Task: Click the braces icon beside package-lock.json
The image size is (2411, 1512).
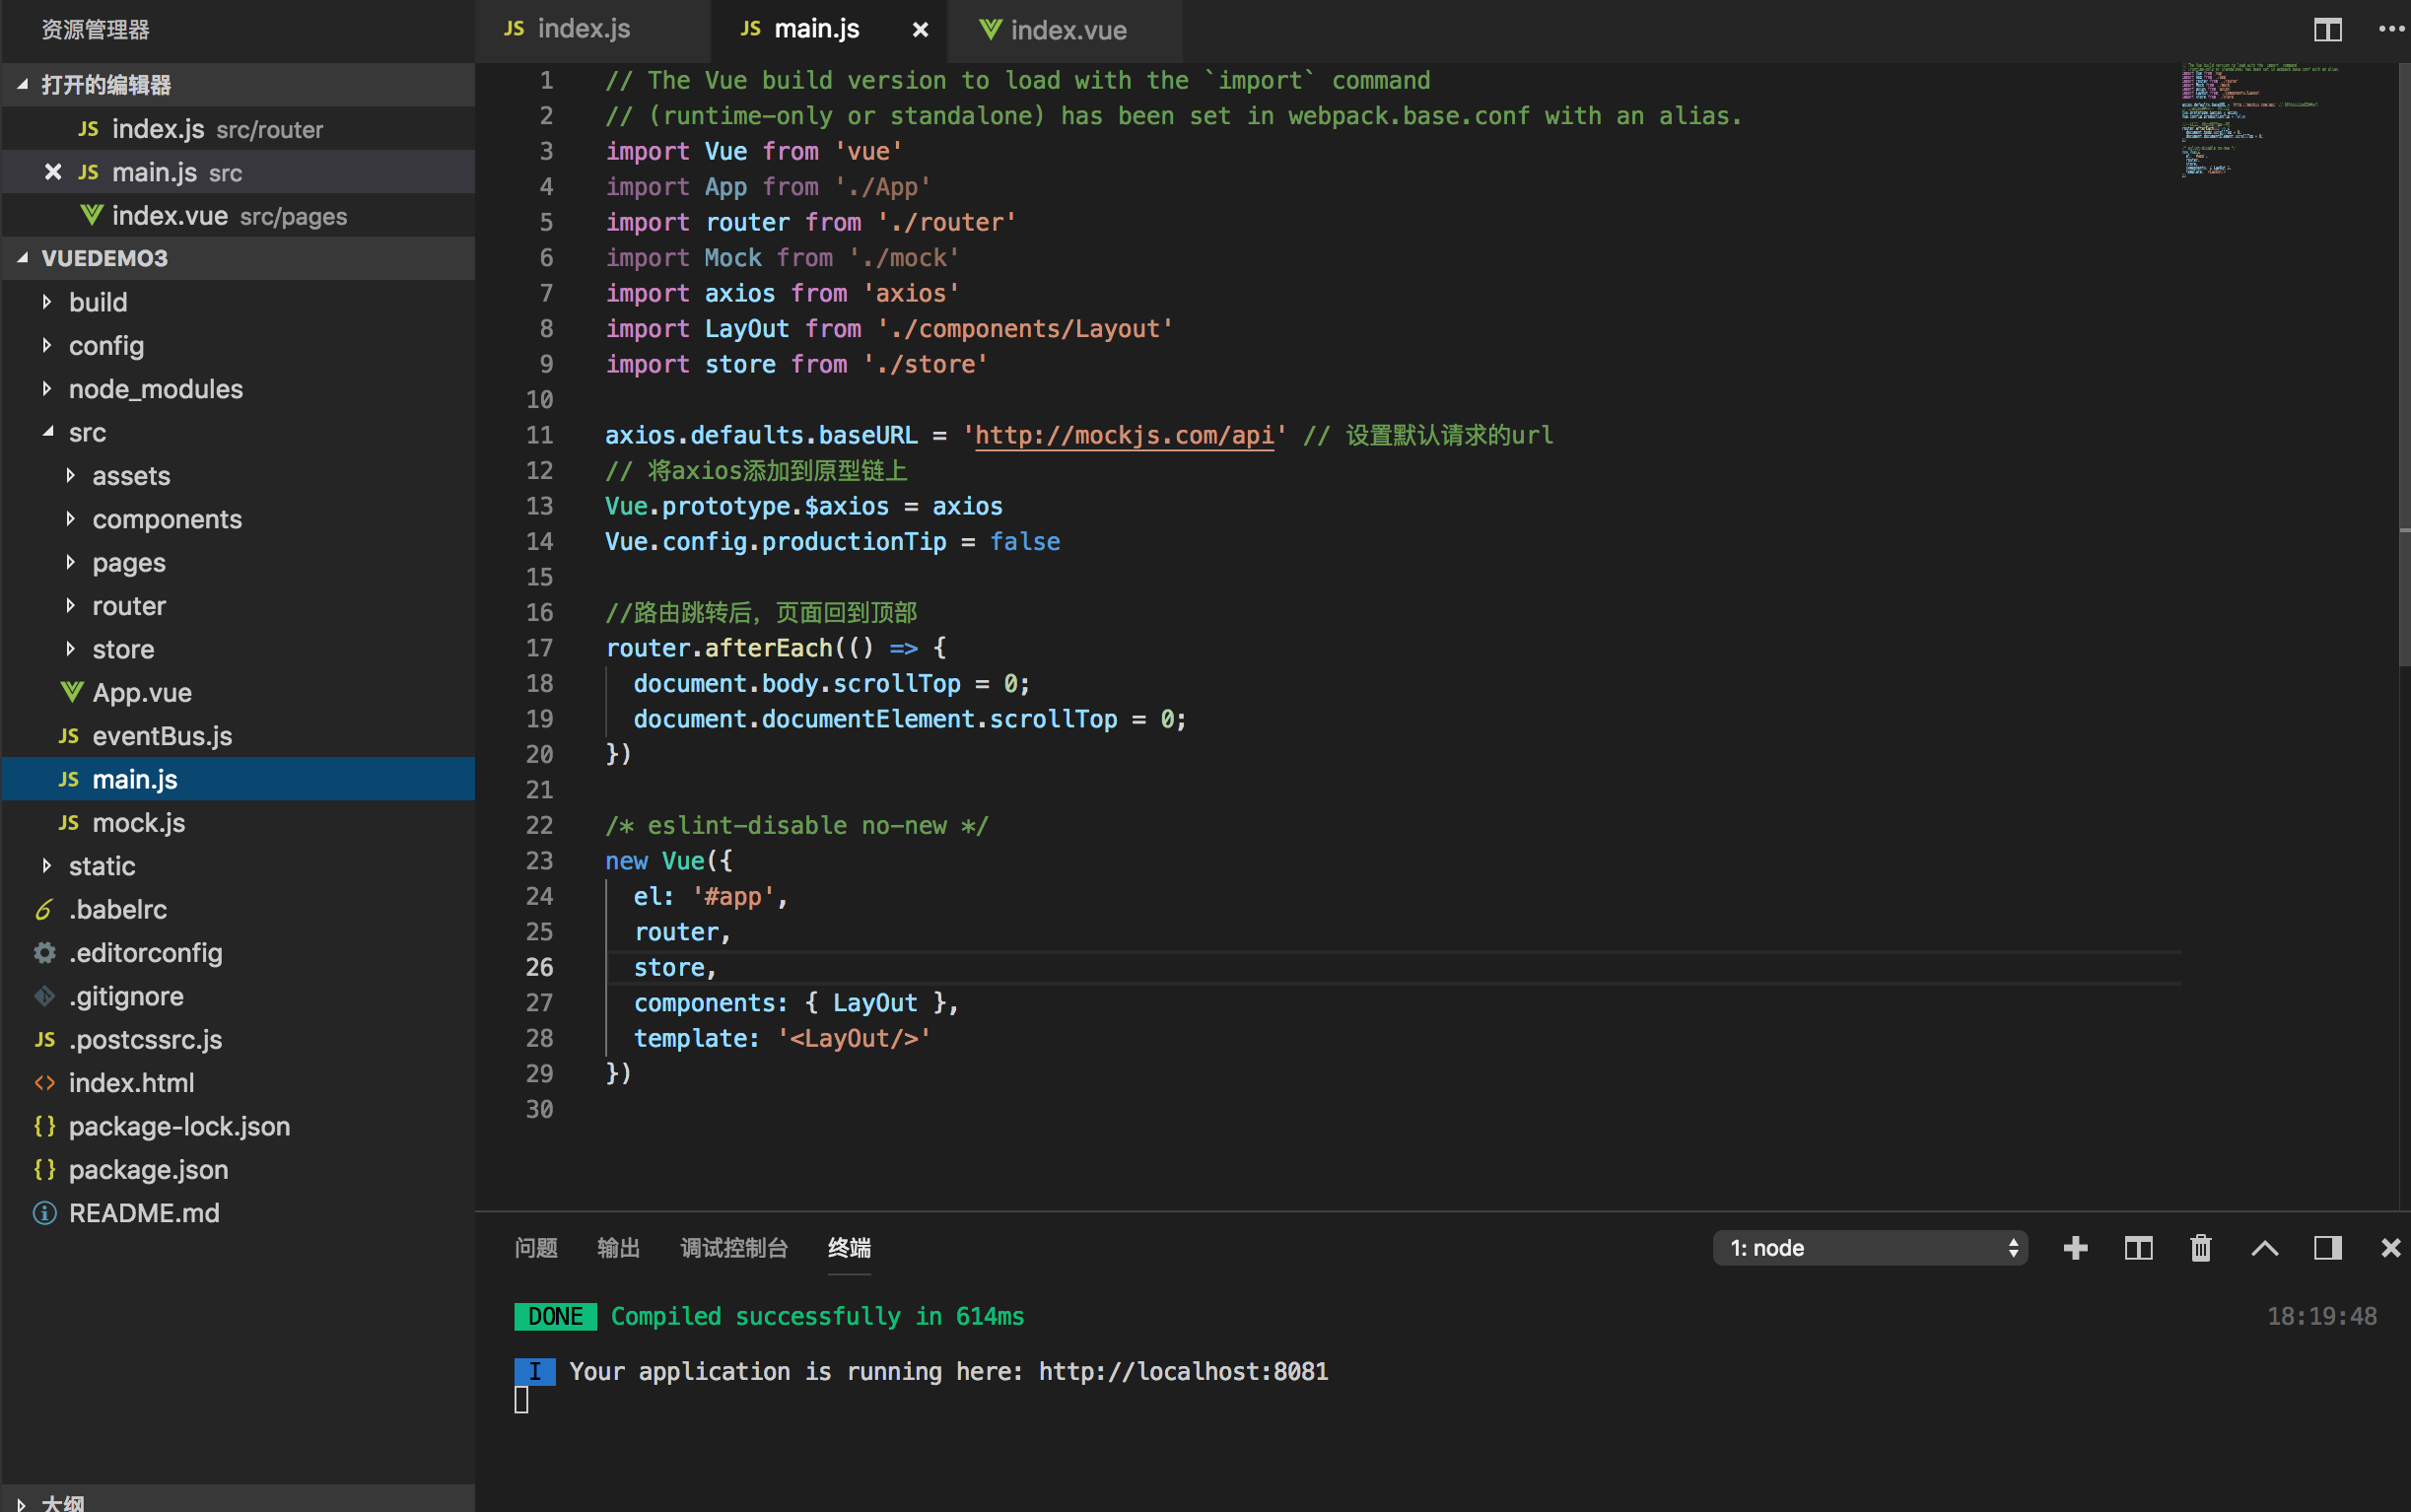Action: click(x=44, y=1126)
